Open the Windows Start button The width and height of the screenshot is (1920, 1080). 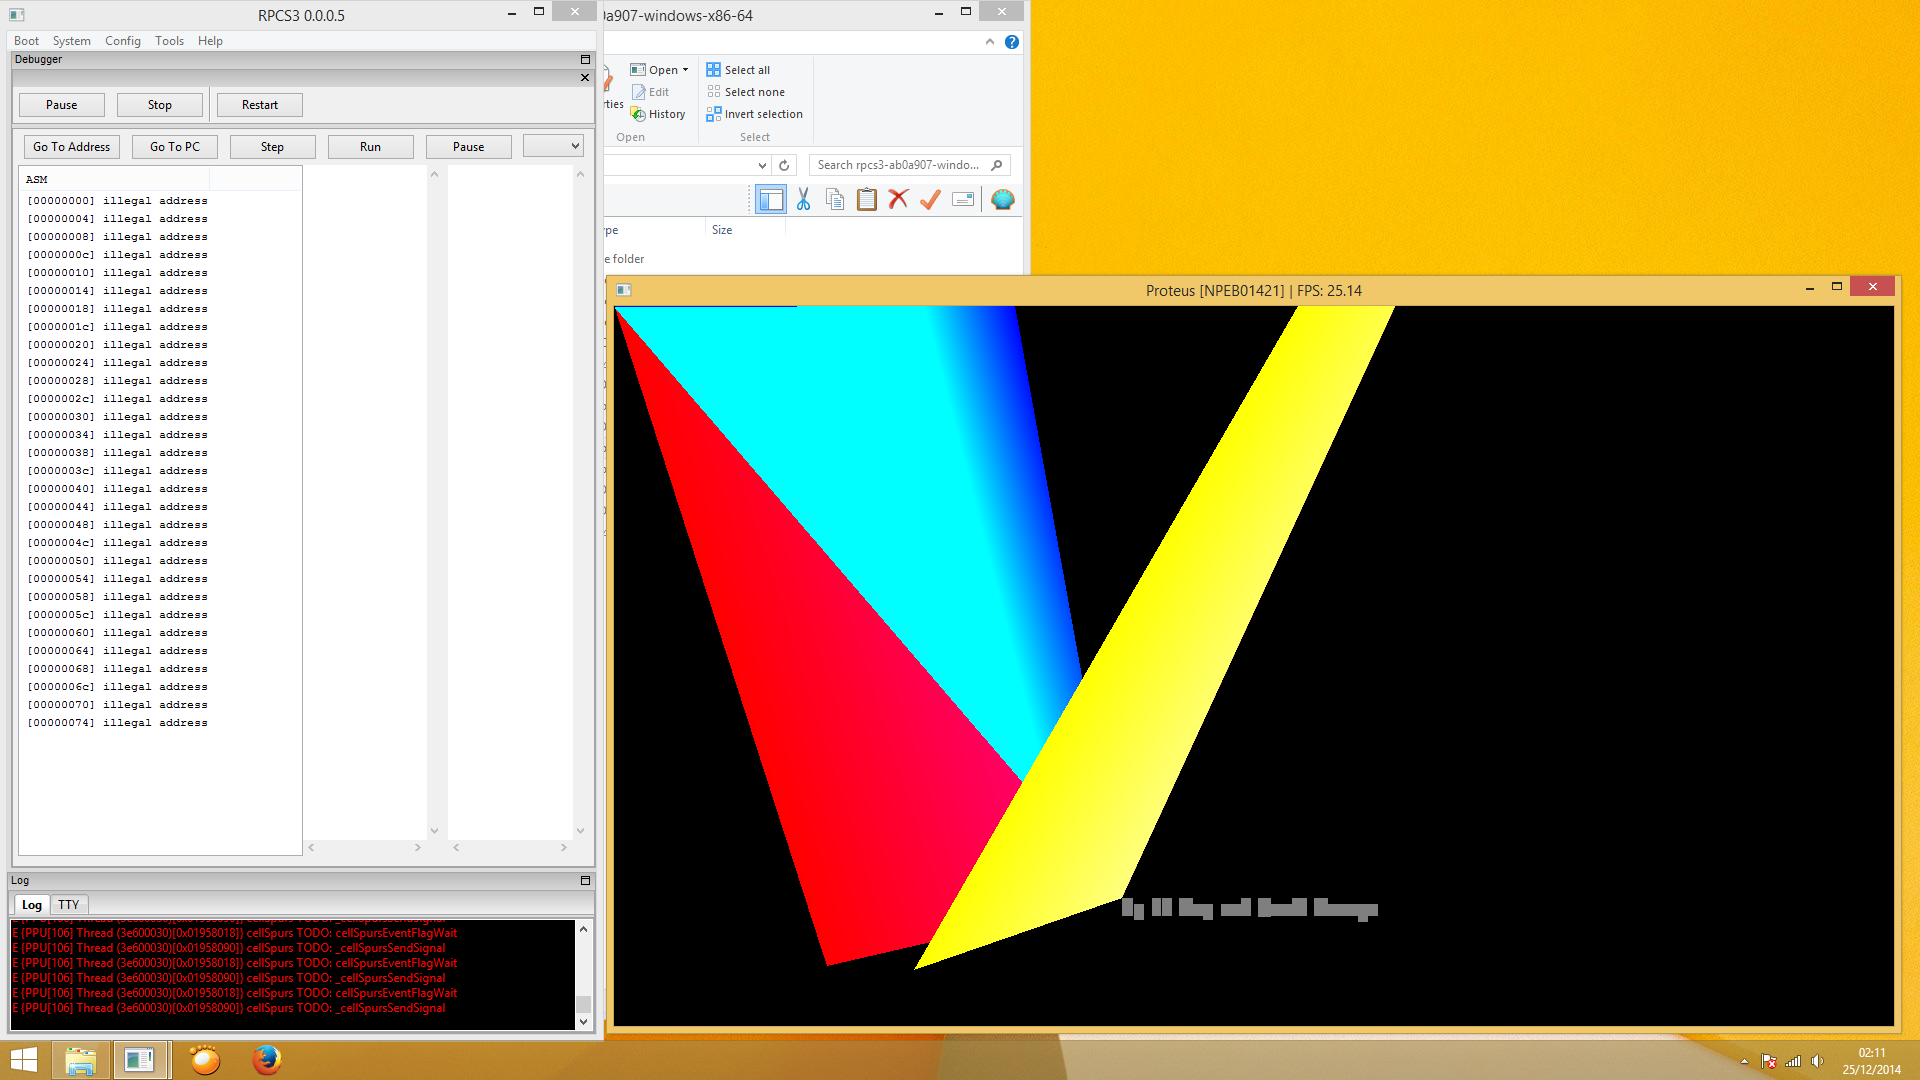point(24,1060)
